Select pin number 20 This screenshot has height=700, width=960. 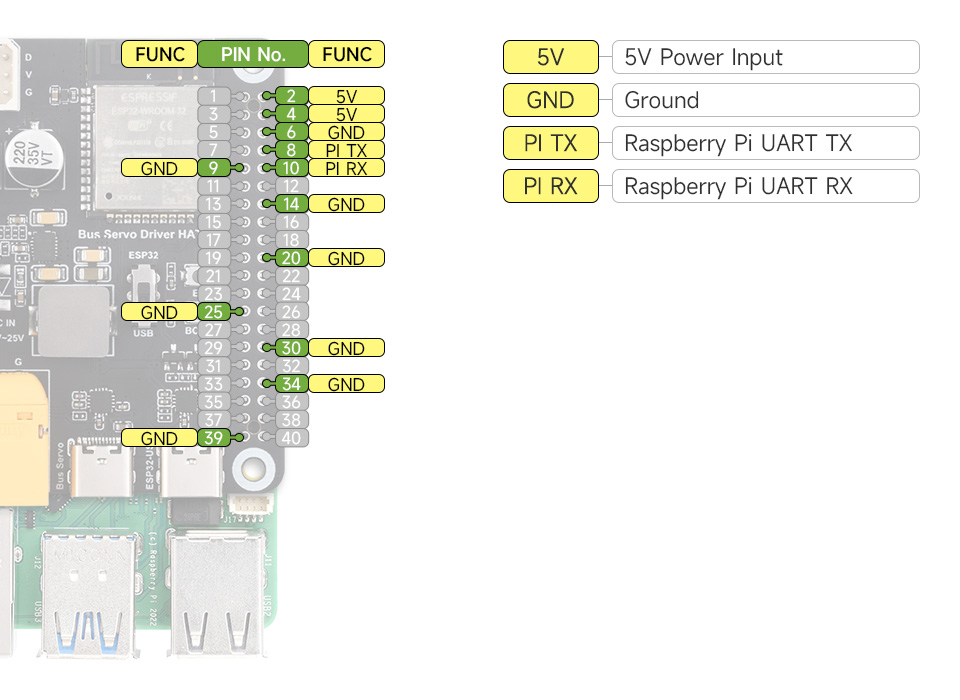click(x=291, y=258)
